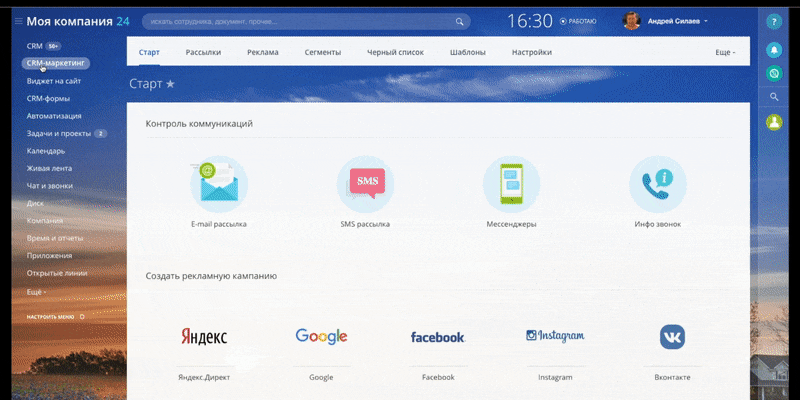
Task: Toggle the left menu with hamburger icon
Action: 17,21
